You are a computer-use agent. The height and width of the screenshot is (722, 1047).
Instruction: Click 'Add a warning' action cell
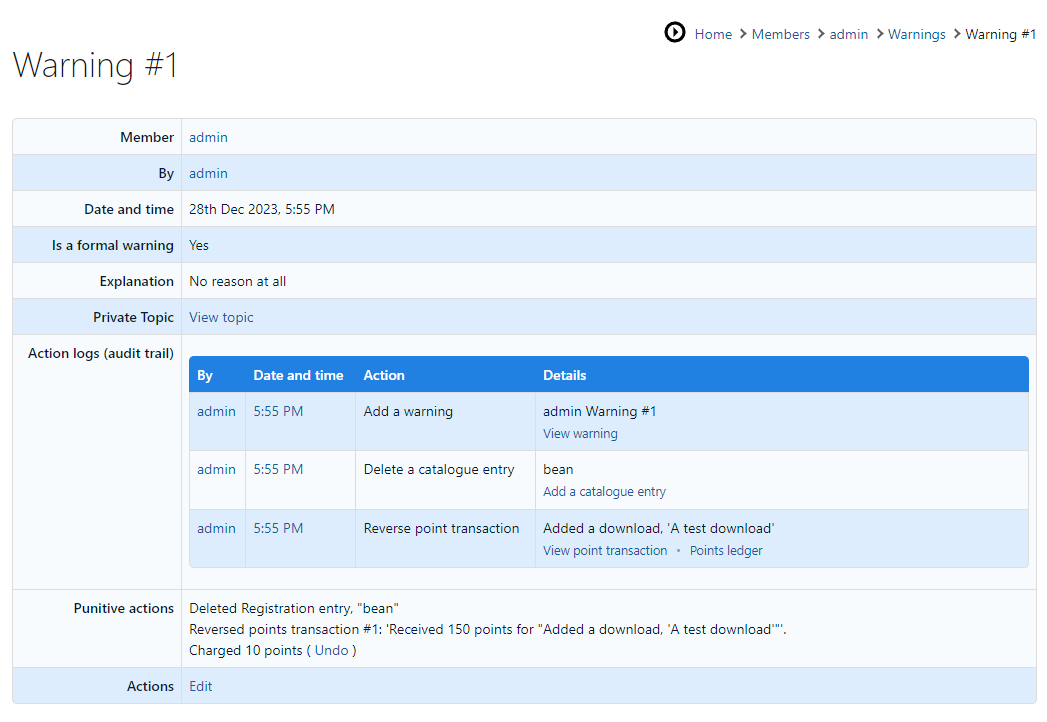pyautogui.click(x=408, y=411)
